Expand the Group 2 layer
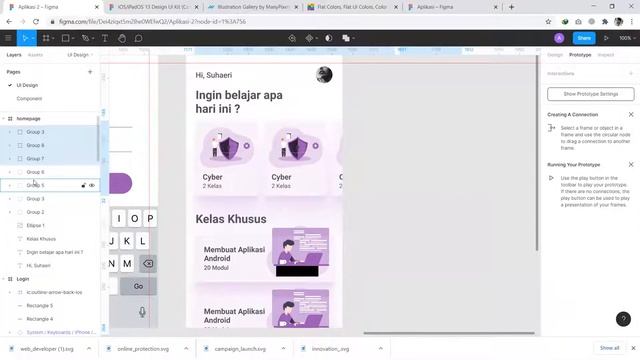Screen dimensions: 640x360 (x=10, y=212)
